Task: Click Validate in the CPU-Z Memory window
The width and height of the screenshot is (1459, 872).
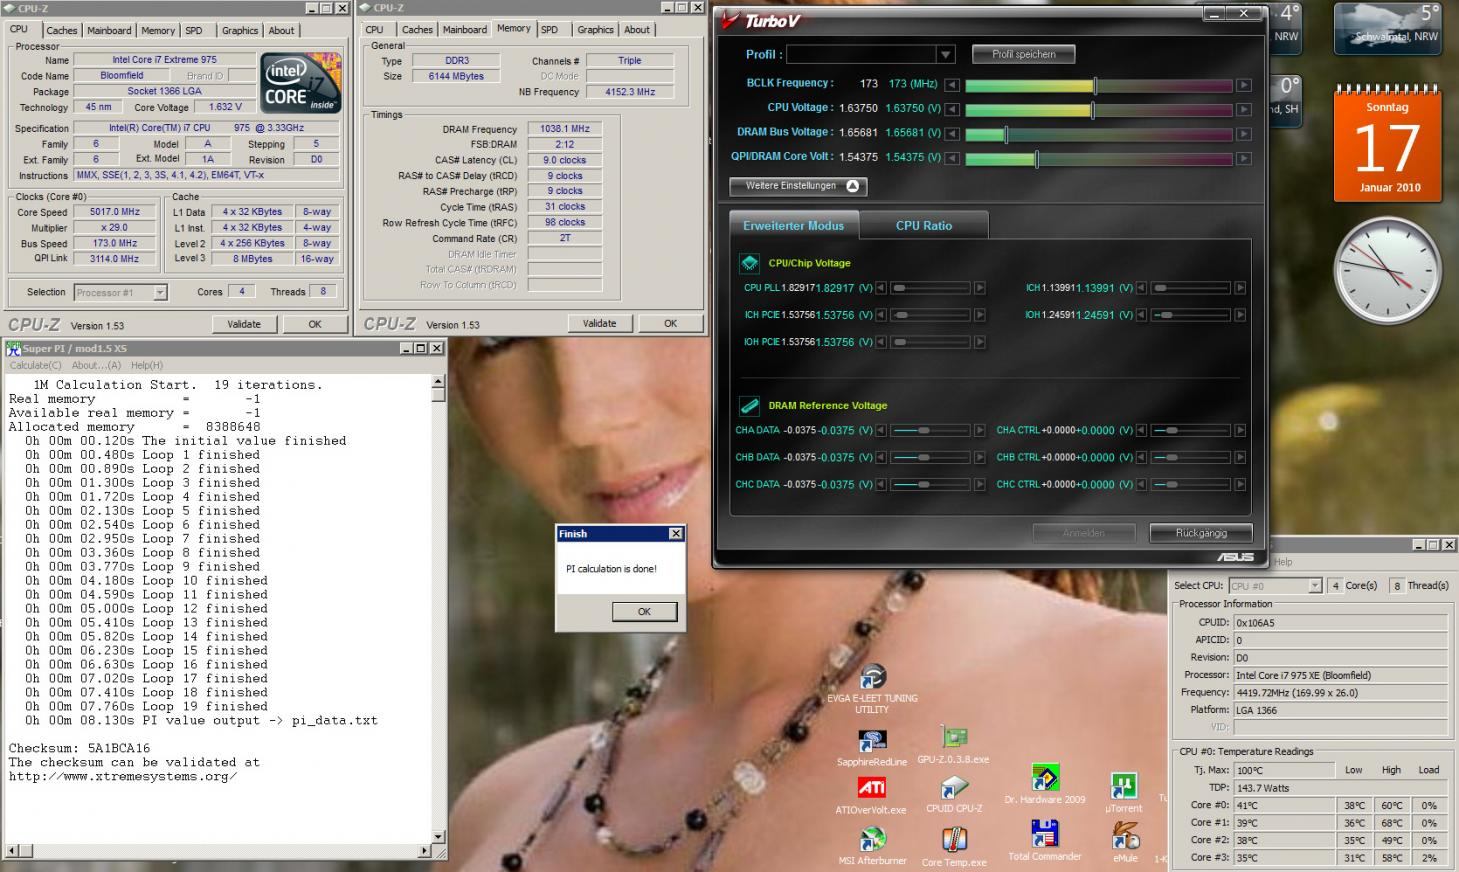Action: pyautogui.click(x=599, y=323)
